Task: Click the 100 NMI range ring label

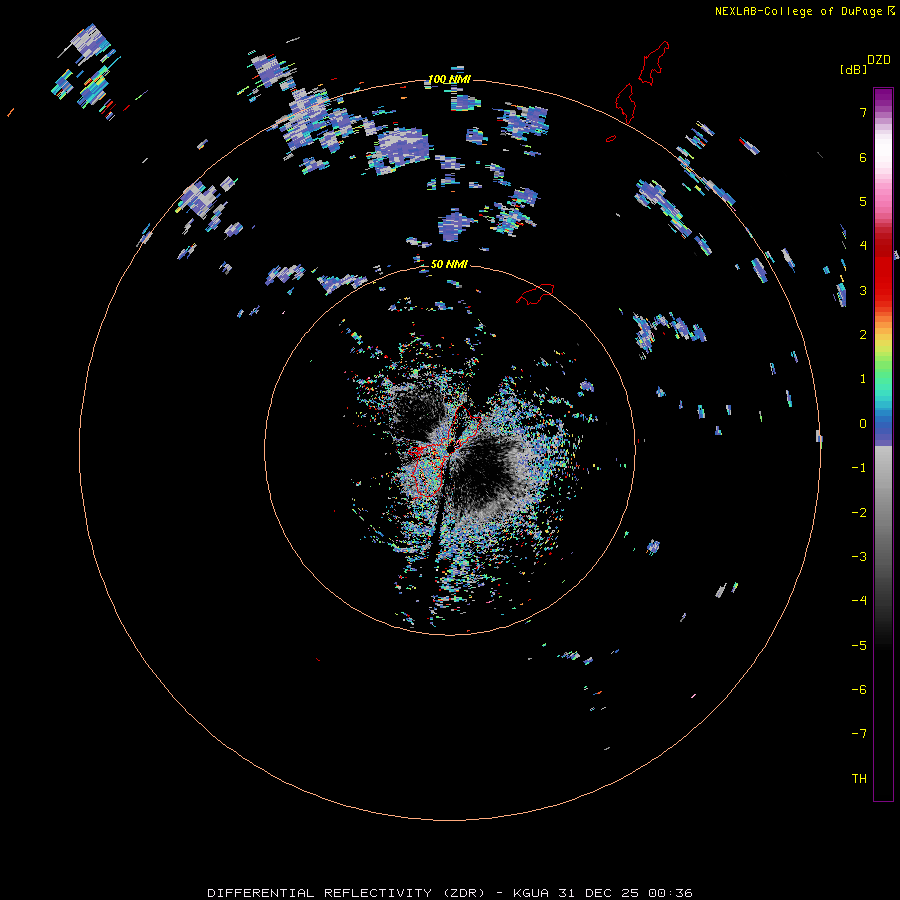Action: [449, 79]
